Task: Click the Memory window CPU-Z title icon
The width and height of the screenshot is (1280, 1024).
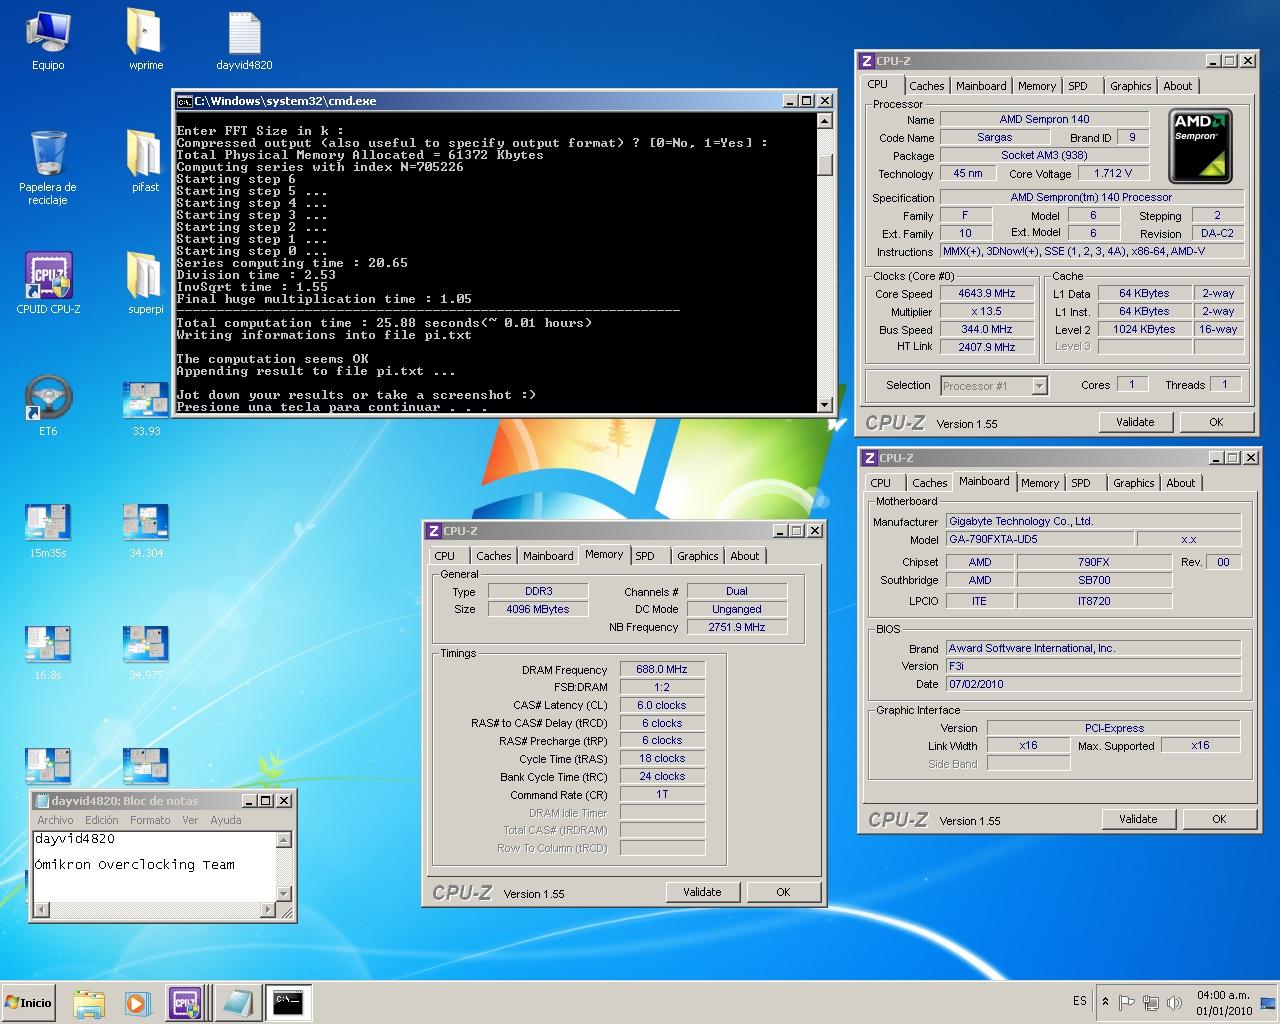Action: (433, 531)
